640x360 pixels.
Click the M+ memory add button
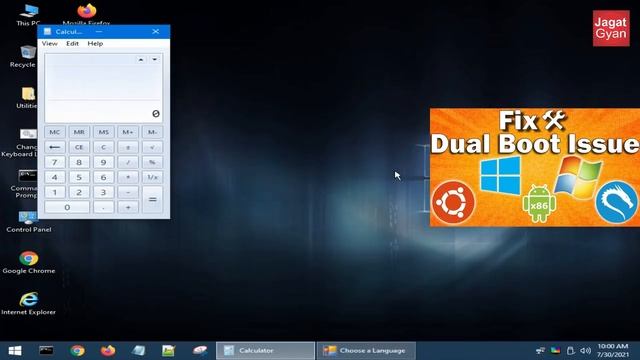point(128,132)
